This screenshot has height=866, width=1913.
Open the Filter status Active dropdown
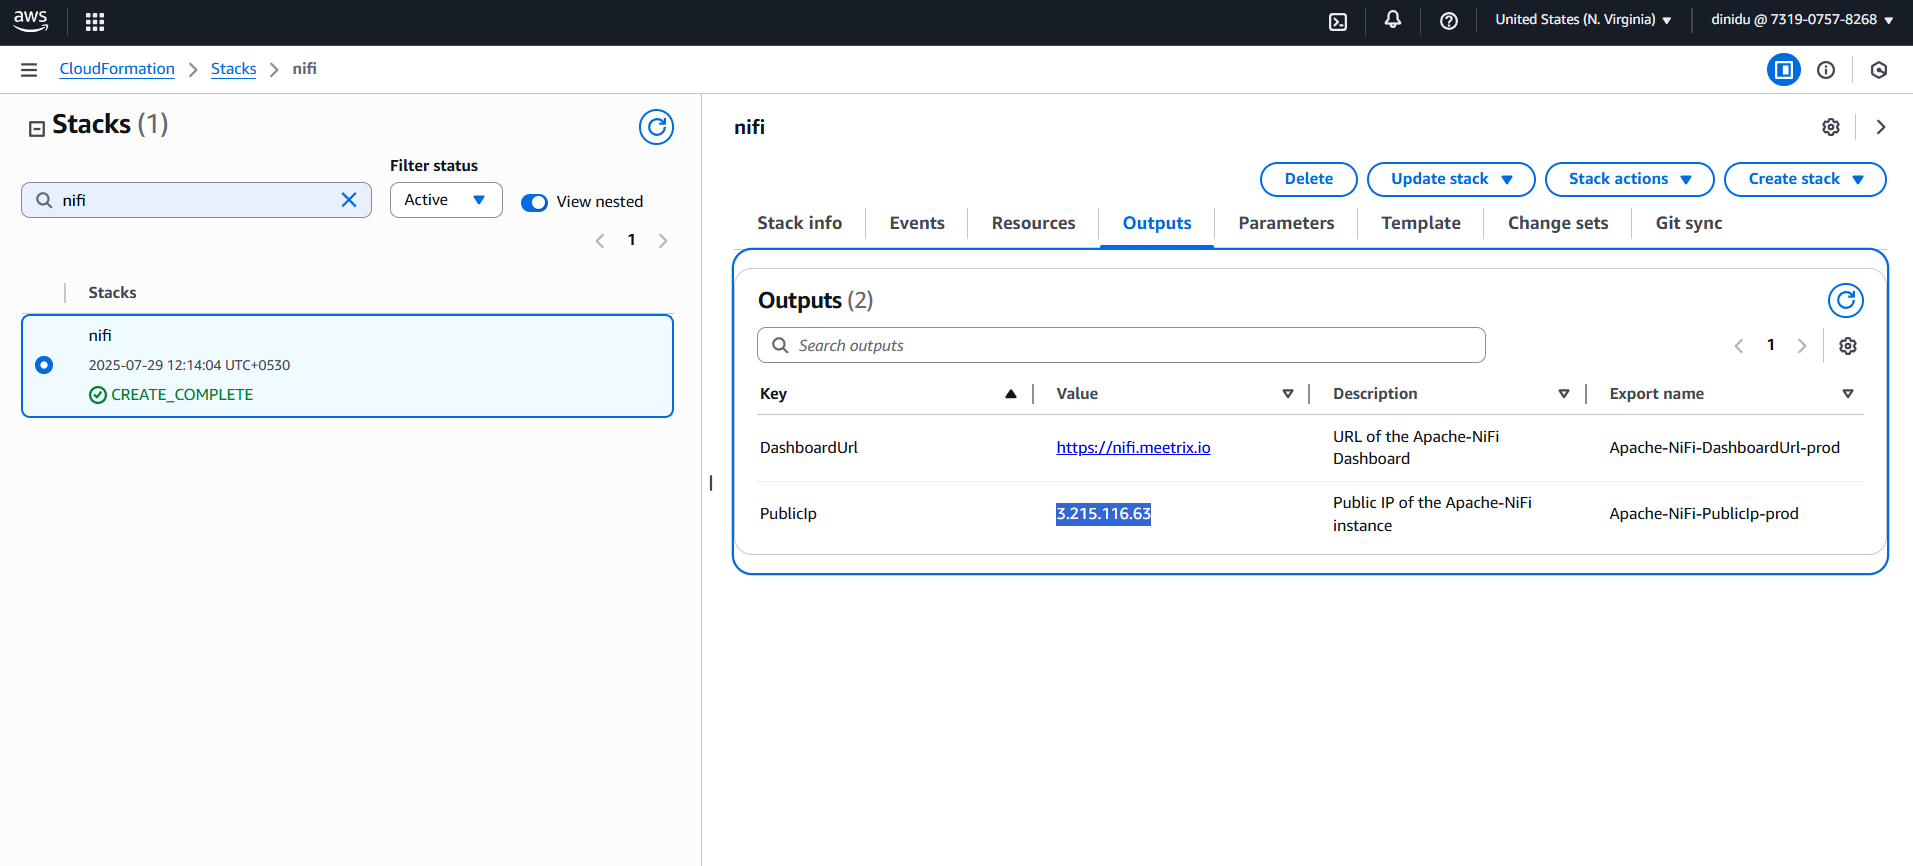point(446,200)
